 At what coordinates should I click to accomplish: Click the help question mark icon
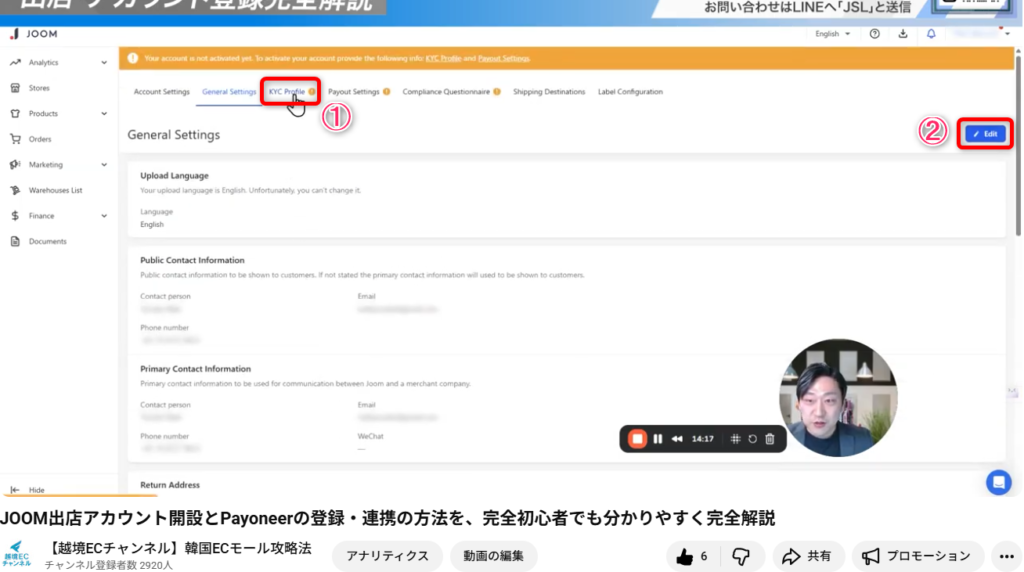(875, 34)
